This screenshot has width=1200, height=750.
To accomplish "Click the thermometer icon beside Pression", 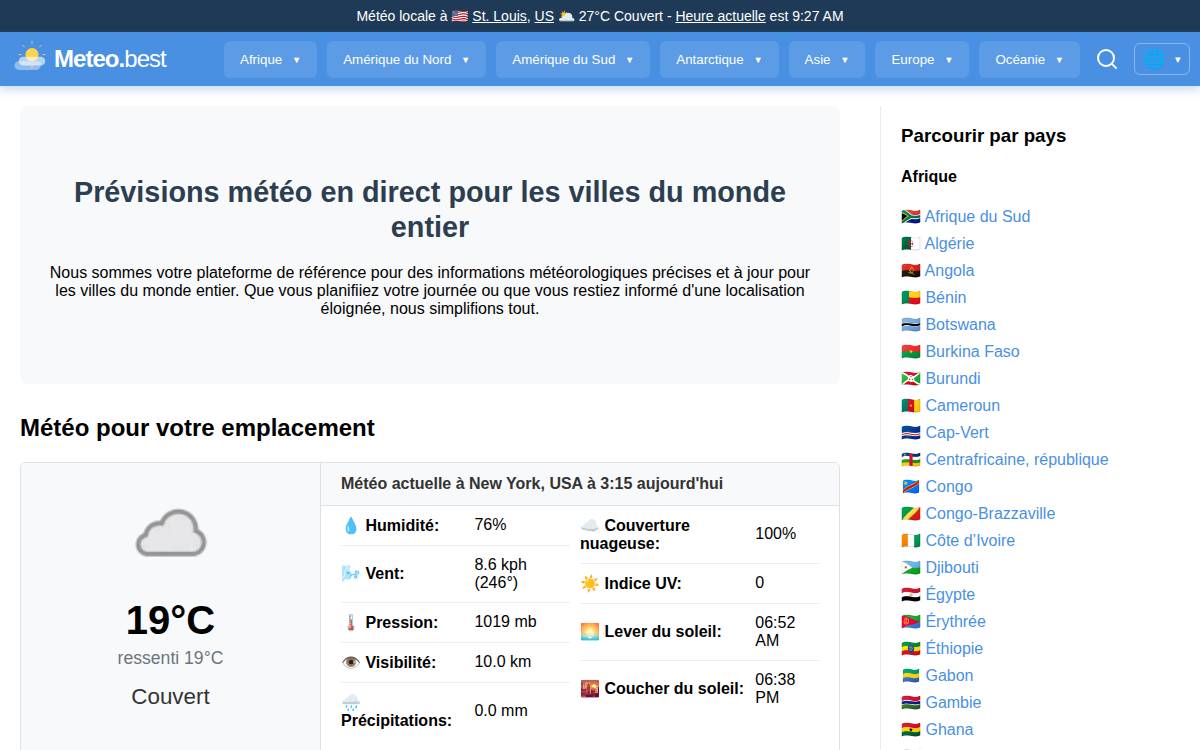I will pos(350,622).
